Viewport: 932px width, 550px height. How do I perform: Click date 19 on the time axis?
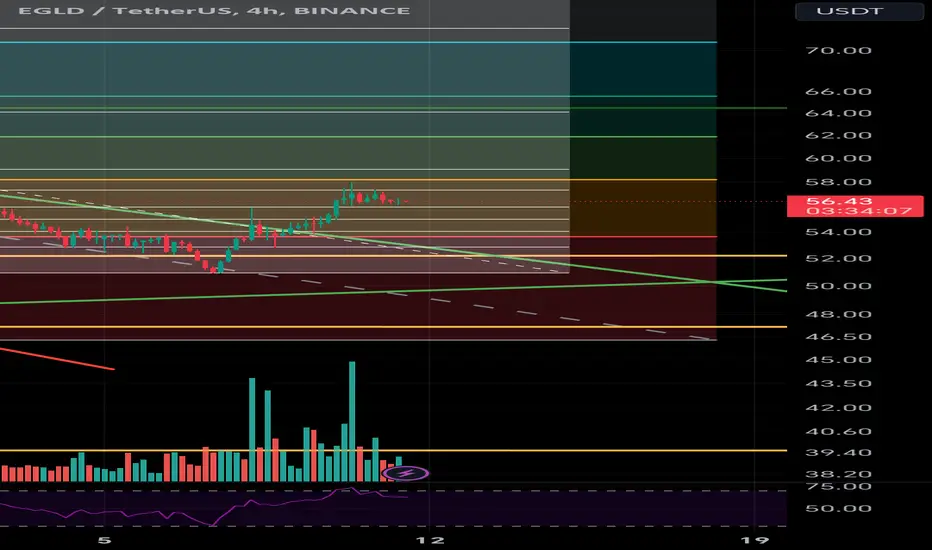click(755, 540)
